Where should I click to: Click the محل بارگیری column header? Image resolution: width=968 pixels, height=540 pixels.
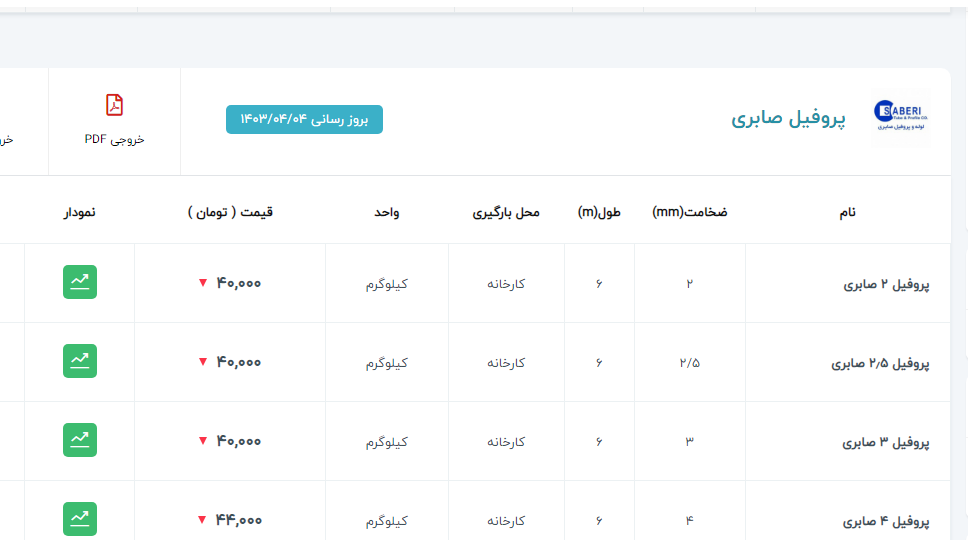(506, 212)
